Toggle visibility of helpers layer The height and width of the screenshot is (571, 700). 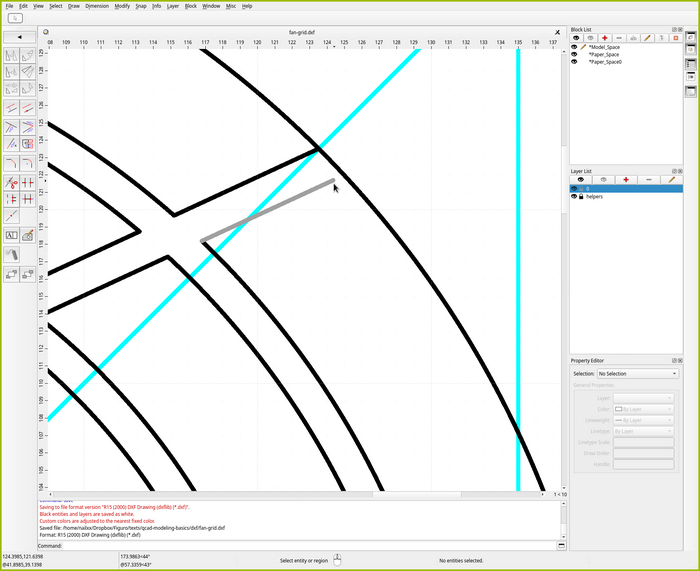[x=574, y=197]
